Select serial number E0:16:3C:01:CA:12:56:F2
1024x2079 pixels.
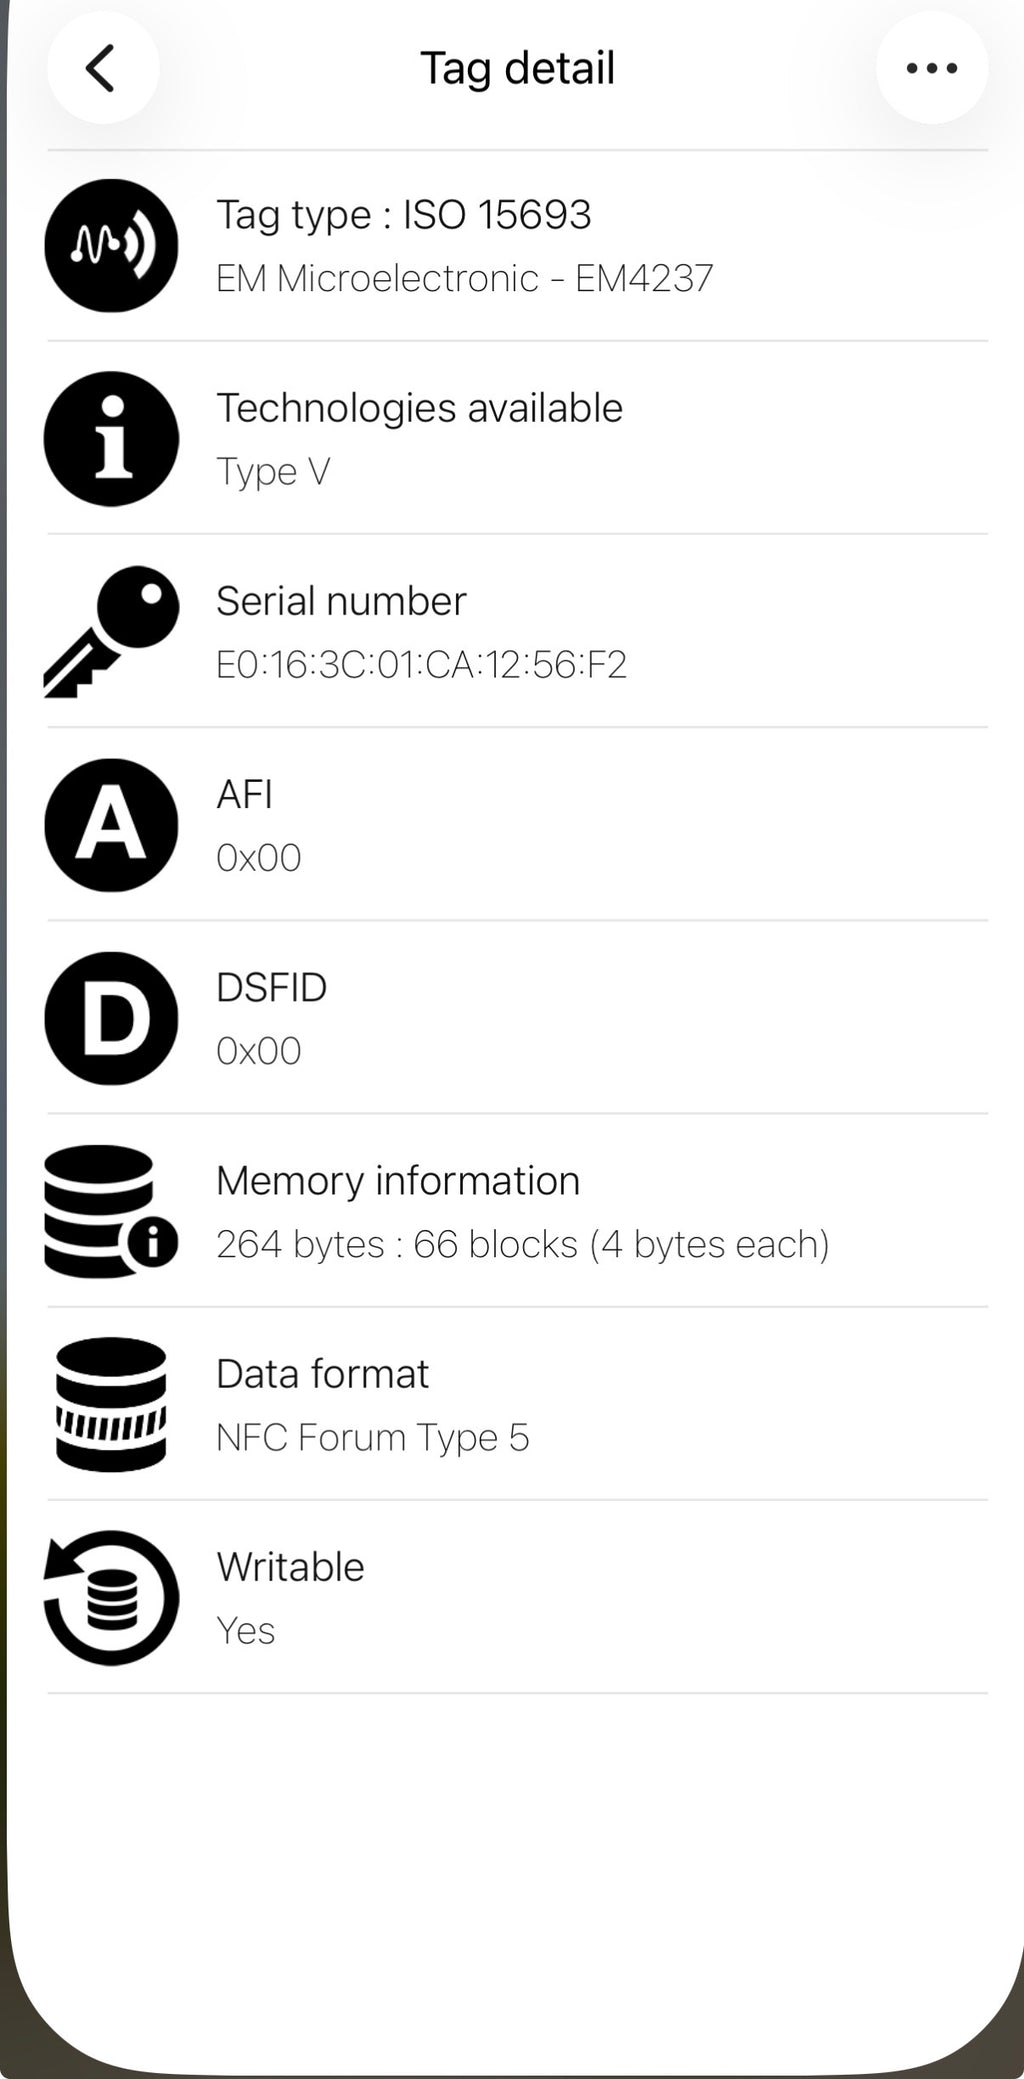(x=421, y=664)
